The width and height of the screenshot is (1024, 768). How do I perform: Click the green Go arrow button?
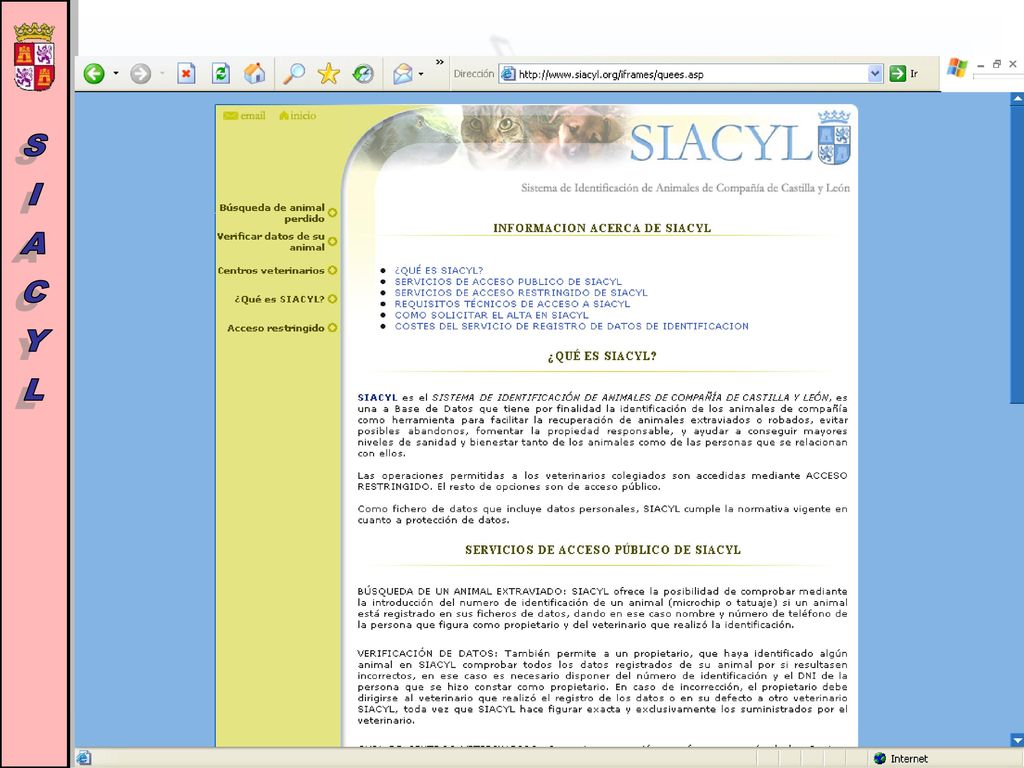tap(898, 74)
